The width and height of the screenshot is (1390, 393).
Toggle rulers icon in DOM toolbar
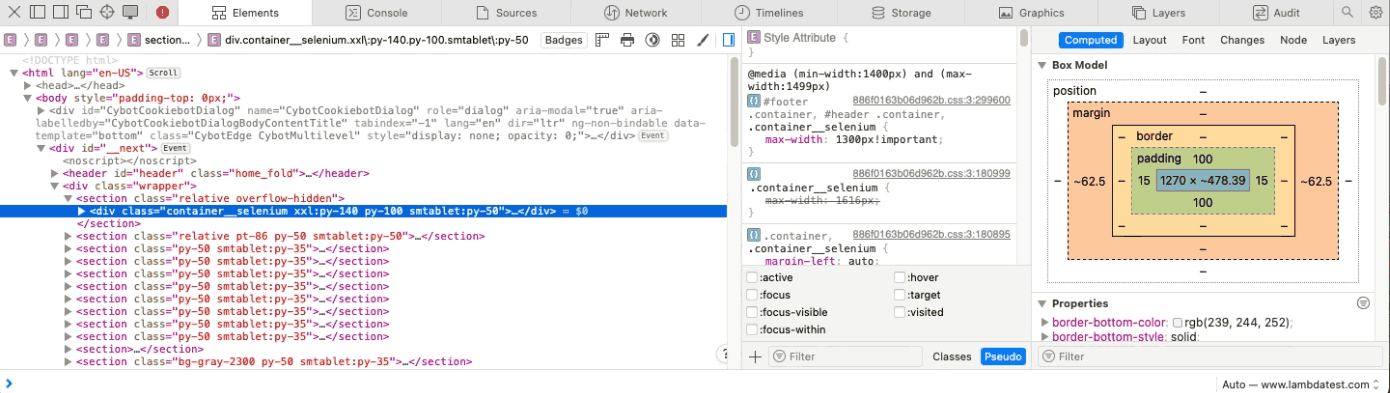coord(602,40)
